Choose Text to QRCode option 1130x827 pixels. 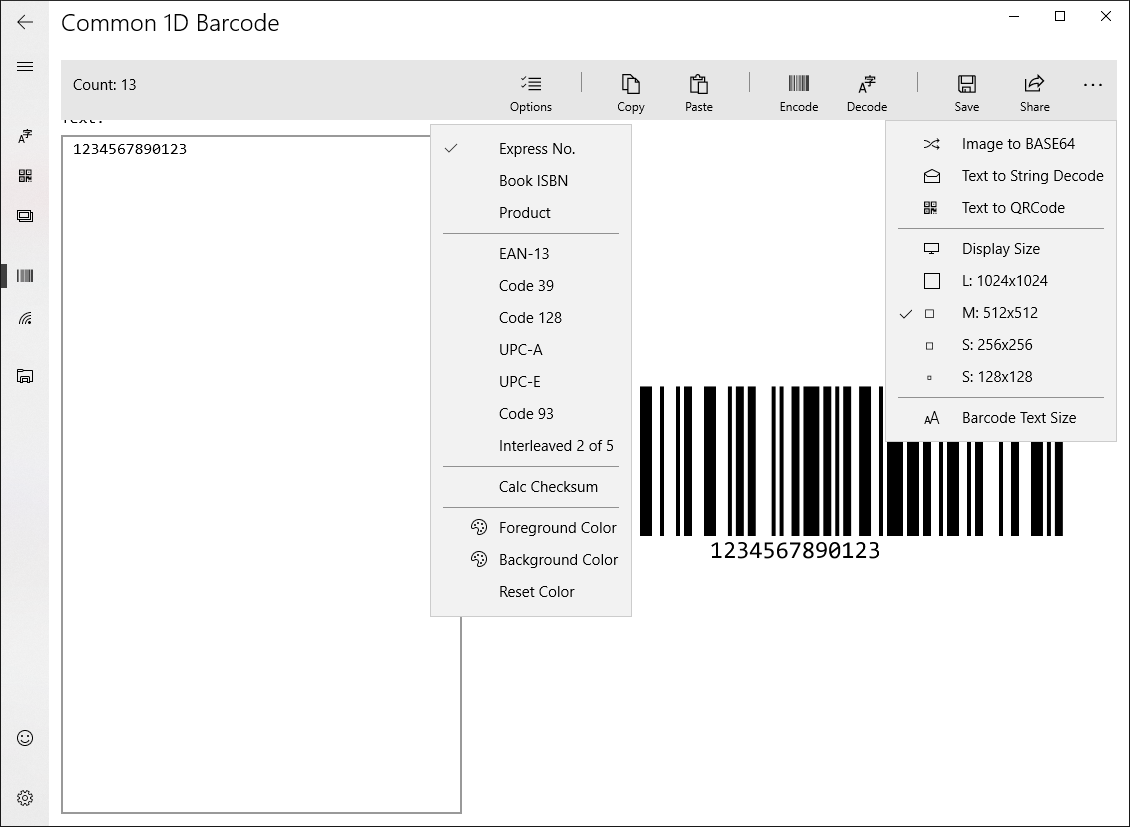click(x=1001, y=208)
